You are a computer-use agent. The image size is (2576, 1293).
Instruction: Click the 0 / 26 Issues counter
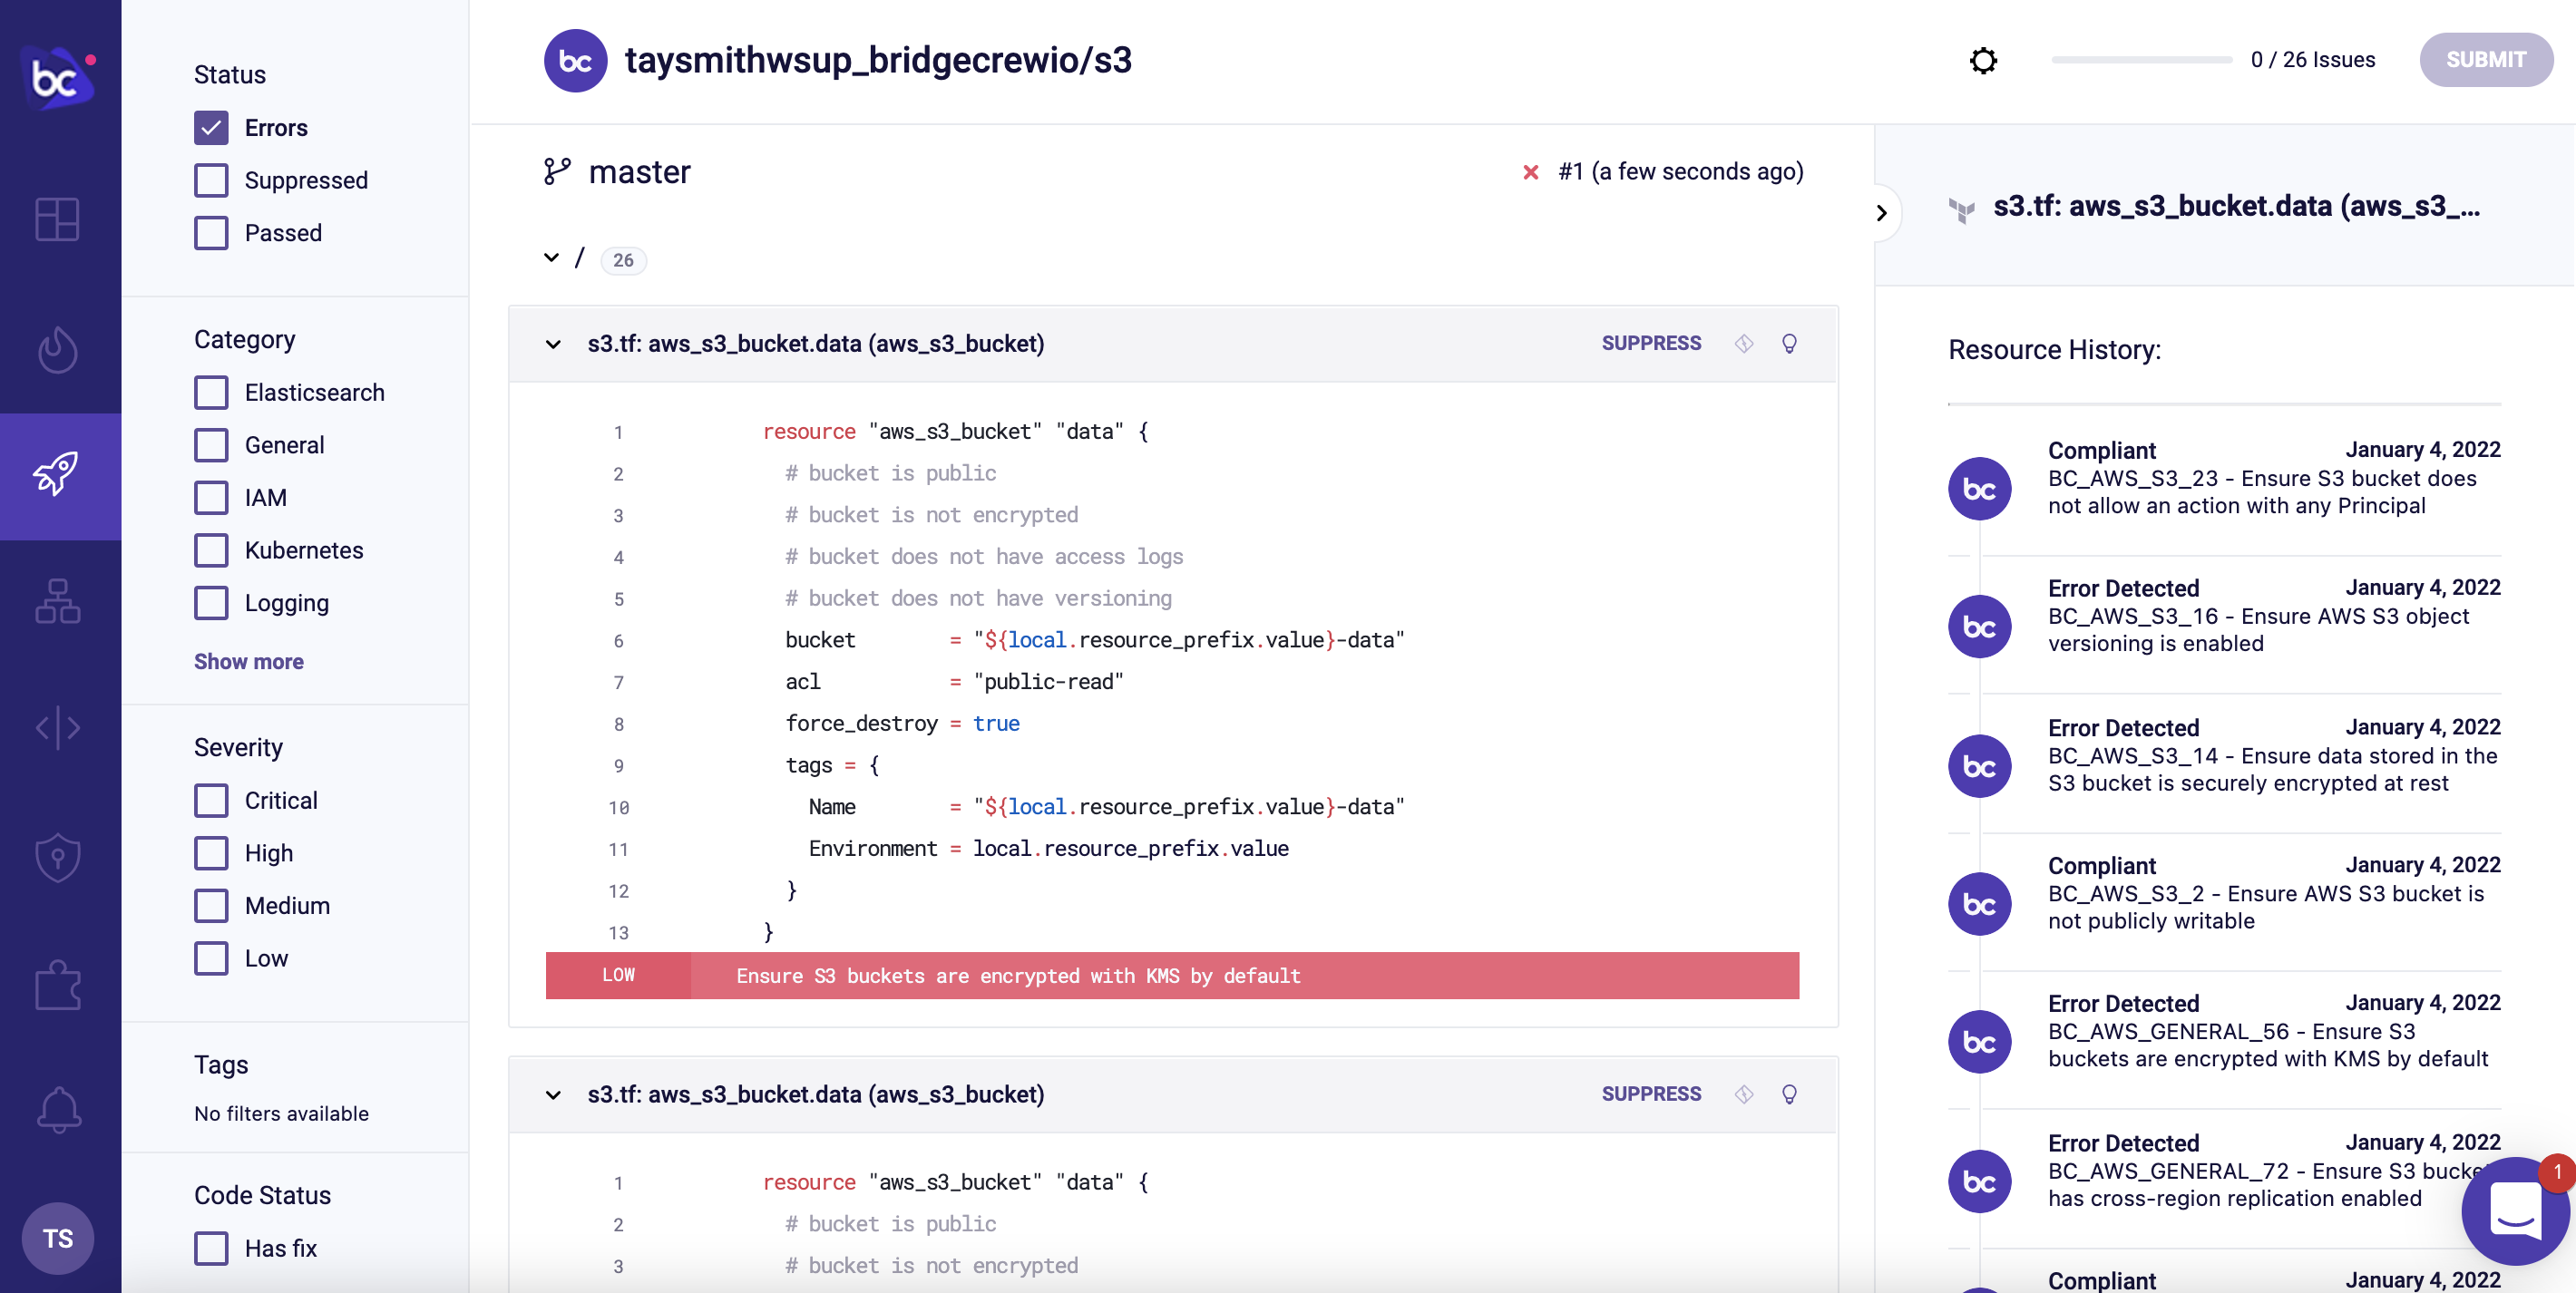click(x=2312, y=60)
